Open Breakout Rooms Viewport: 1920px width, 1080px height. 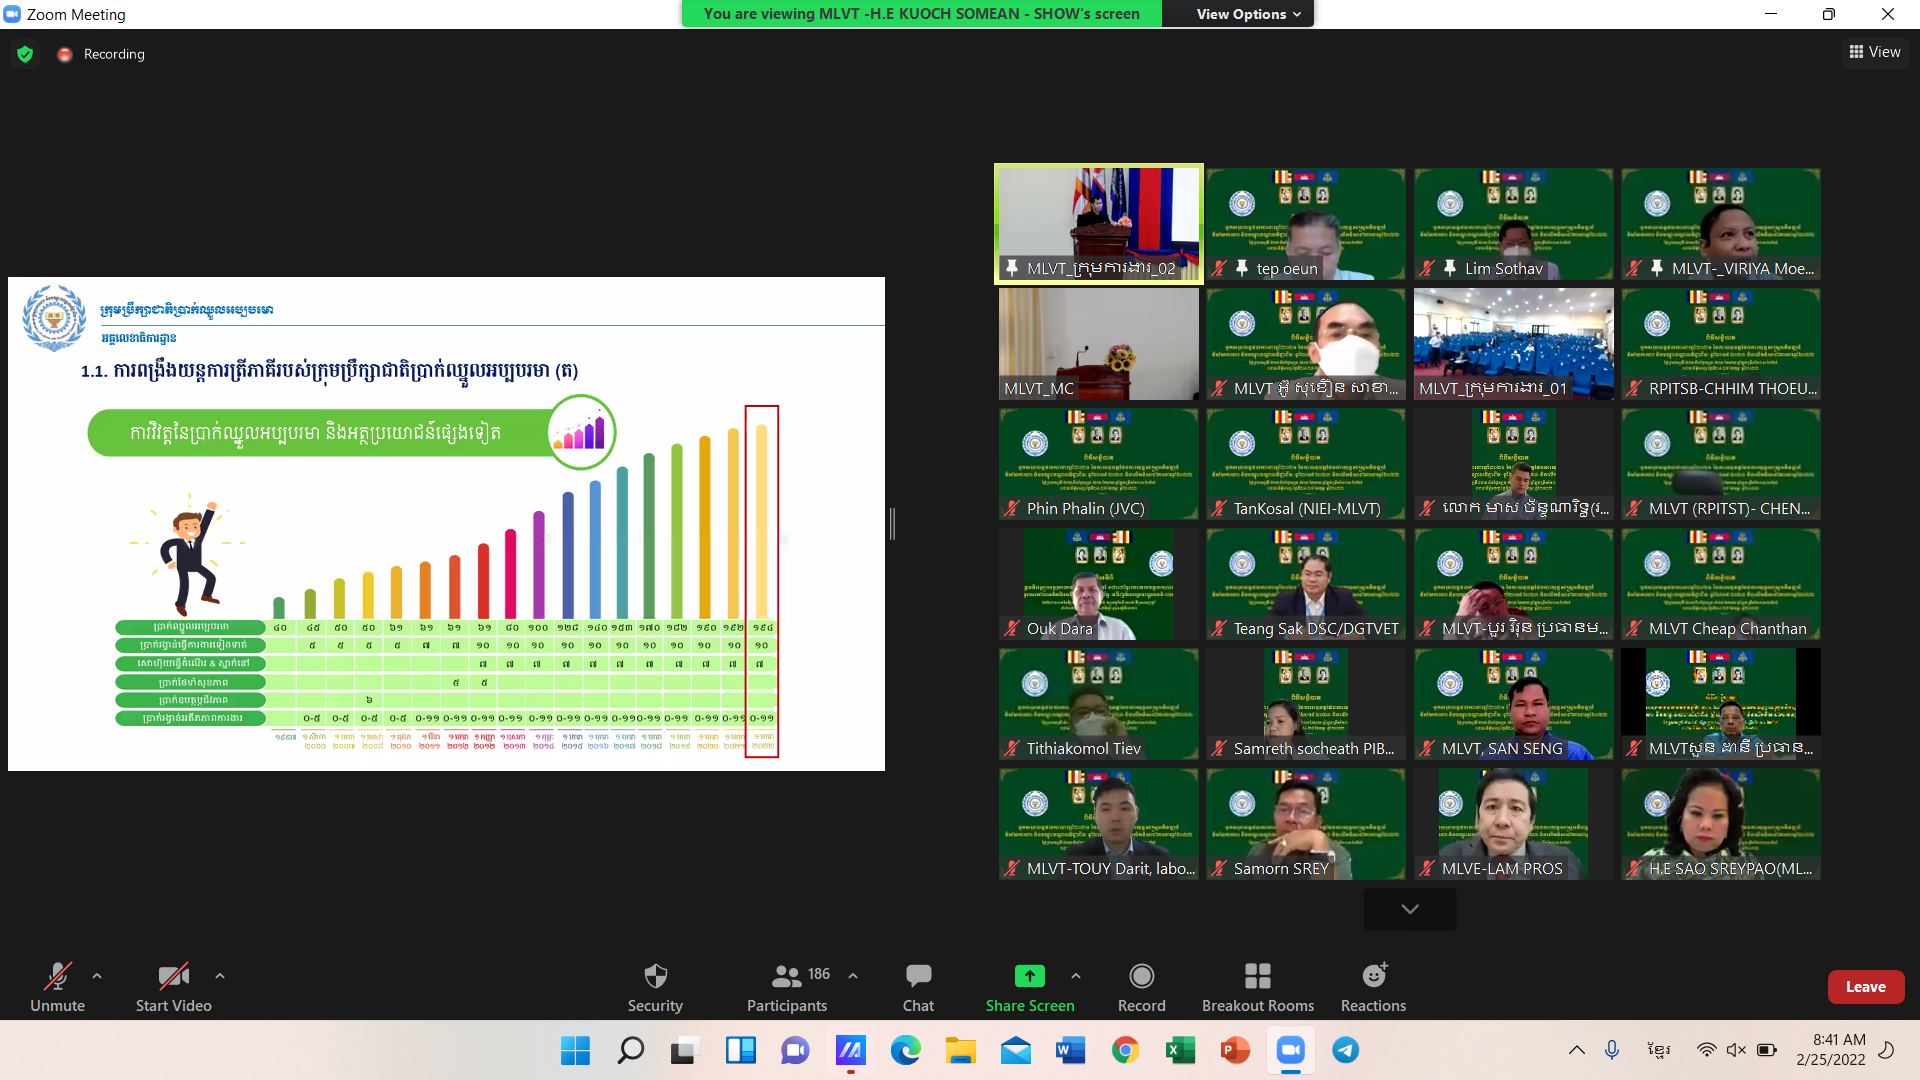click(1257, 986)
